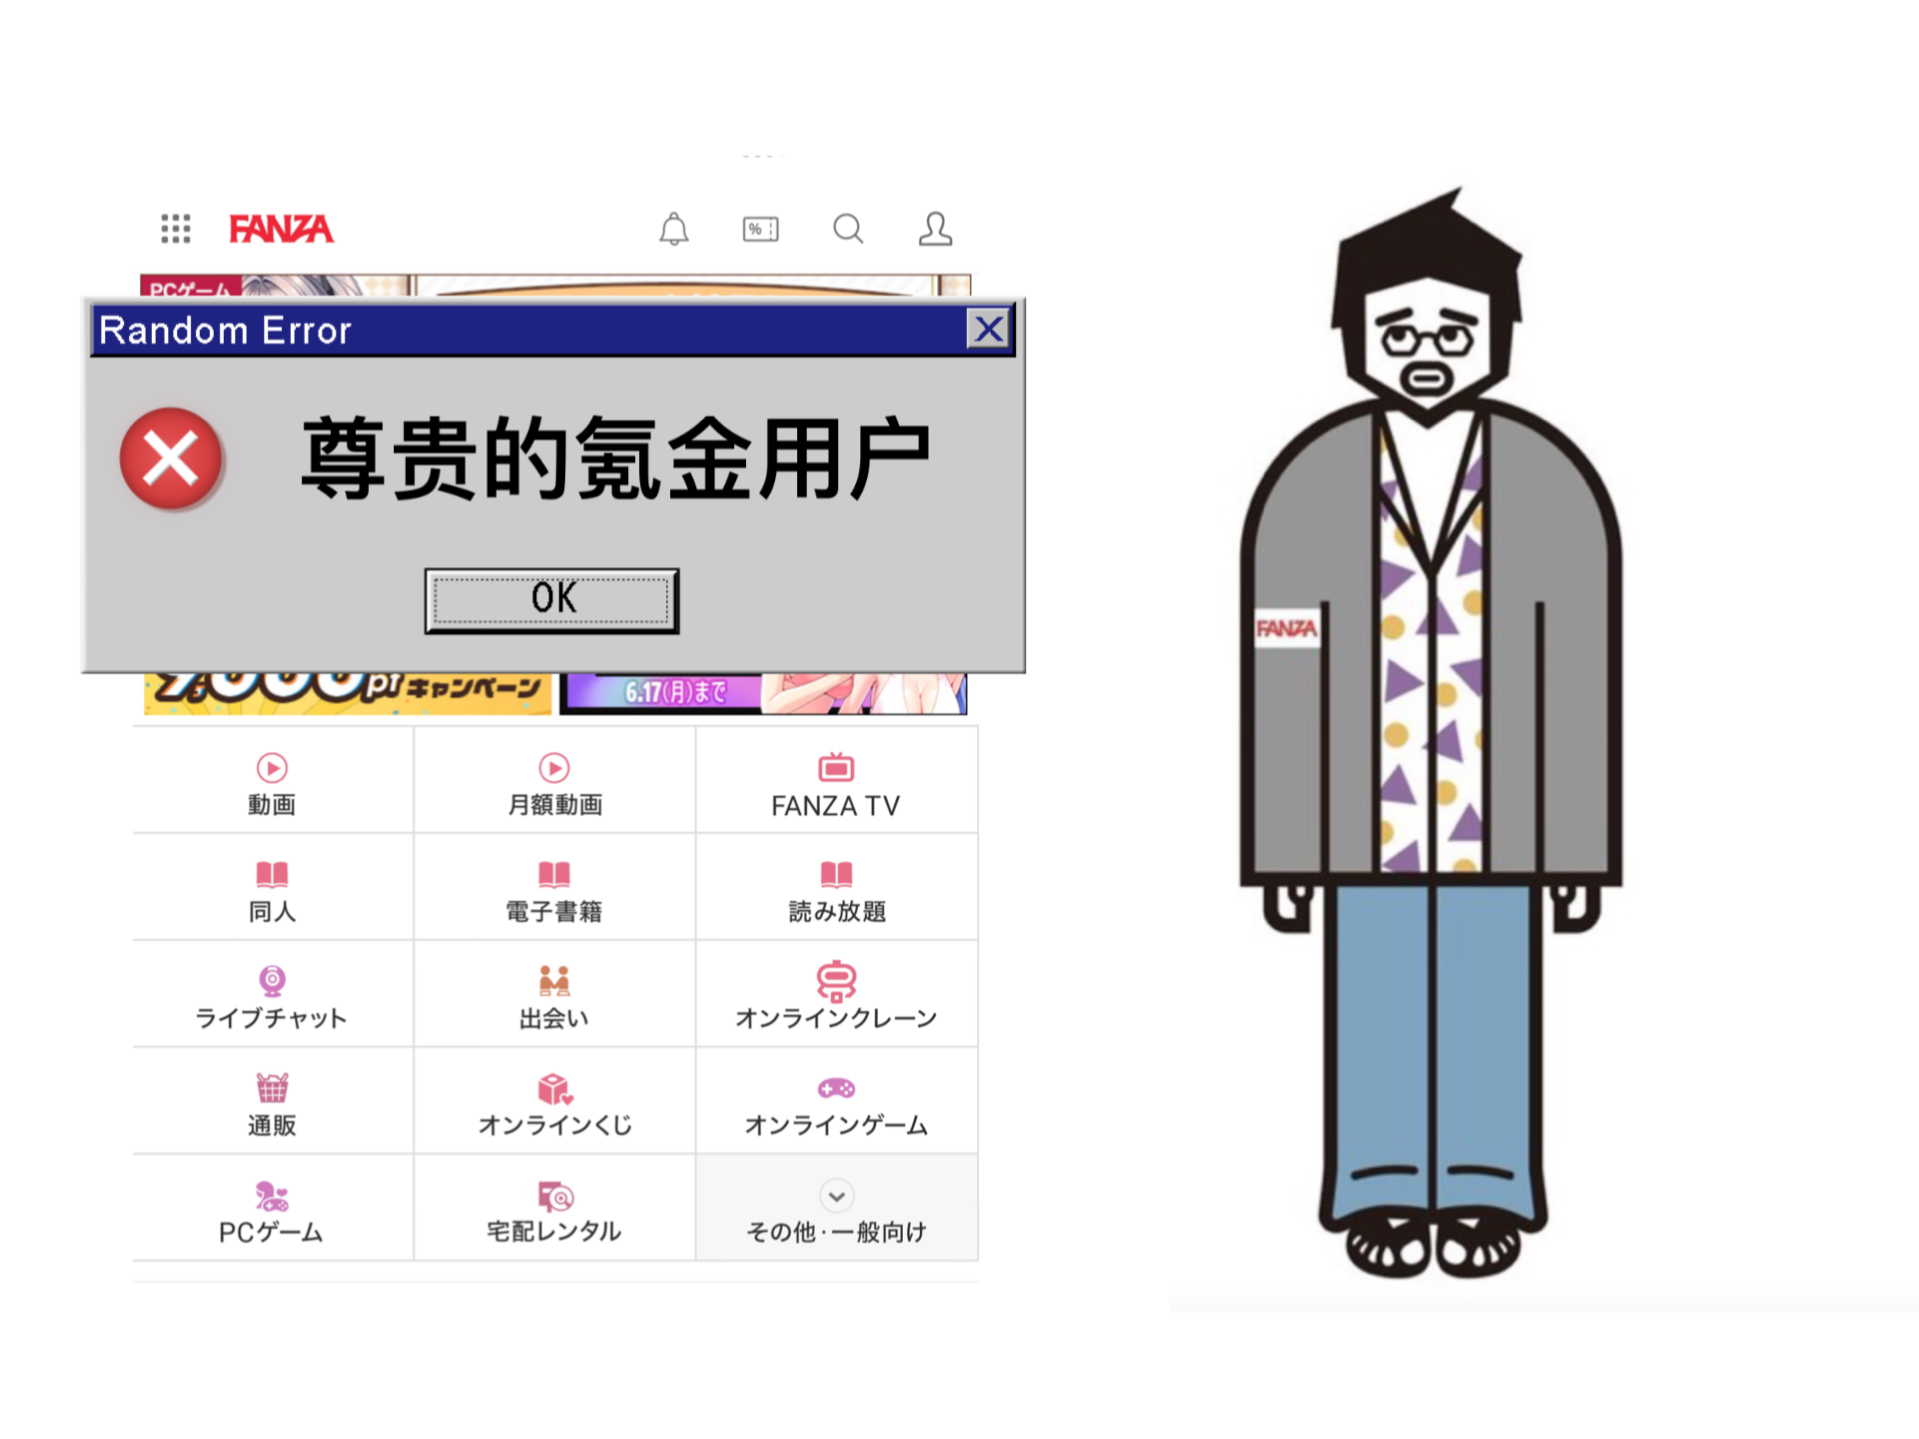
Task: Click the ライブチャット webcam icon
Action: point(272,981)
